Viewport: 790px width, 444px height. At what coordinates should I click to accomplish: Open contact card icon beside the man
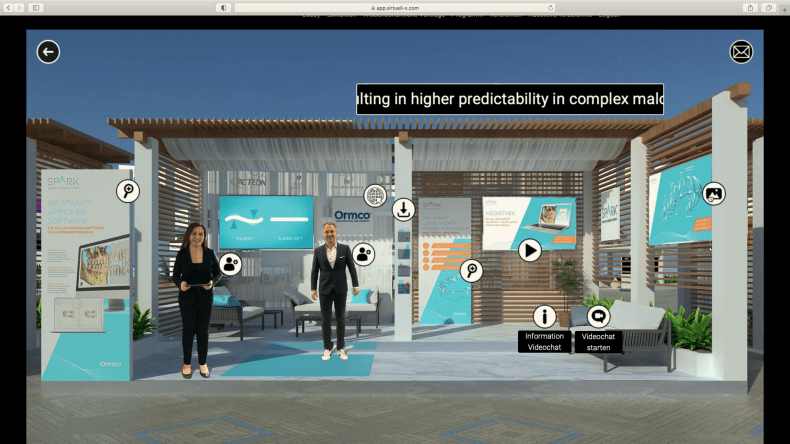[x=363, y=255]
